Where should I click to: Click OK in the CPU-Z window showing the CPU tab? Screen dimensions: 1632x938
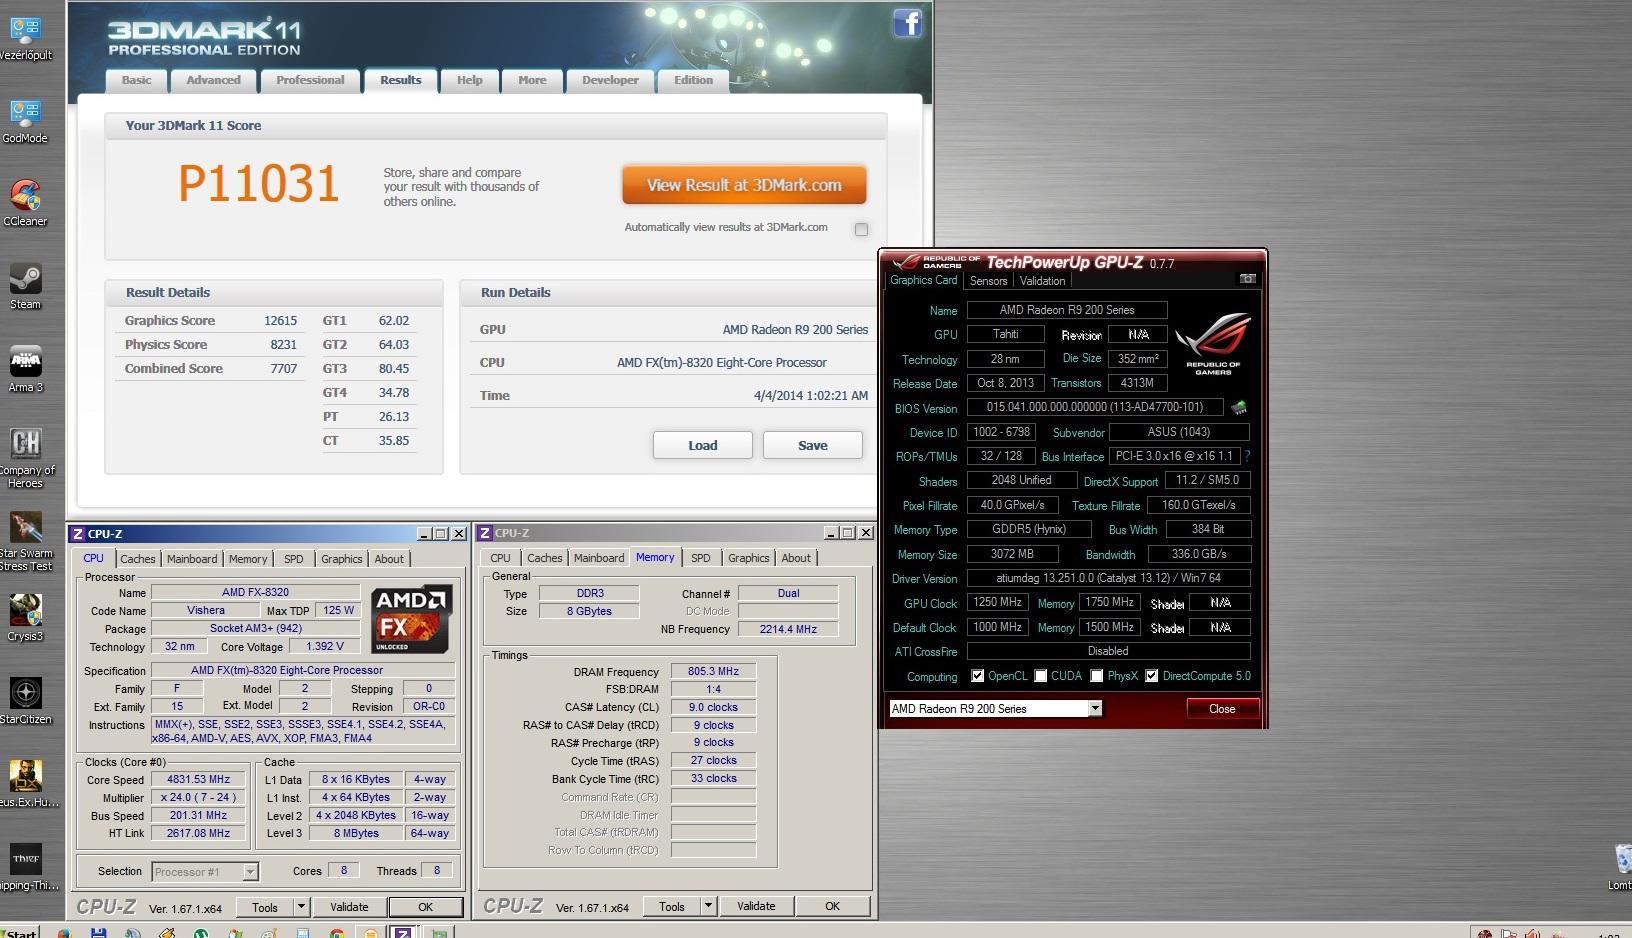coord(425,907)
